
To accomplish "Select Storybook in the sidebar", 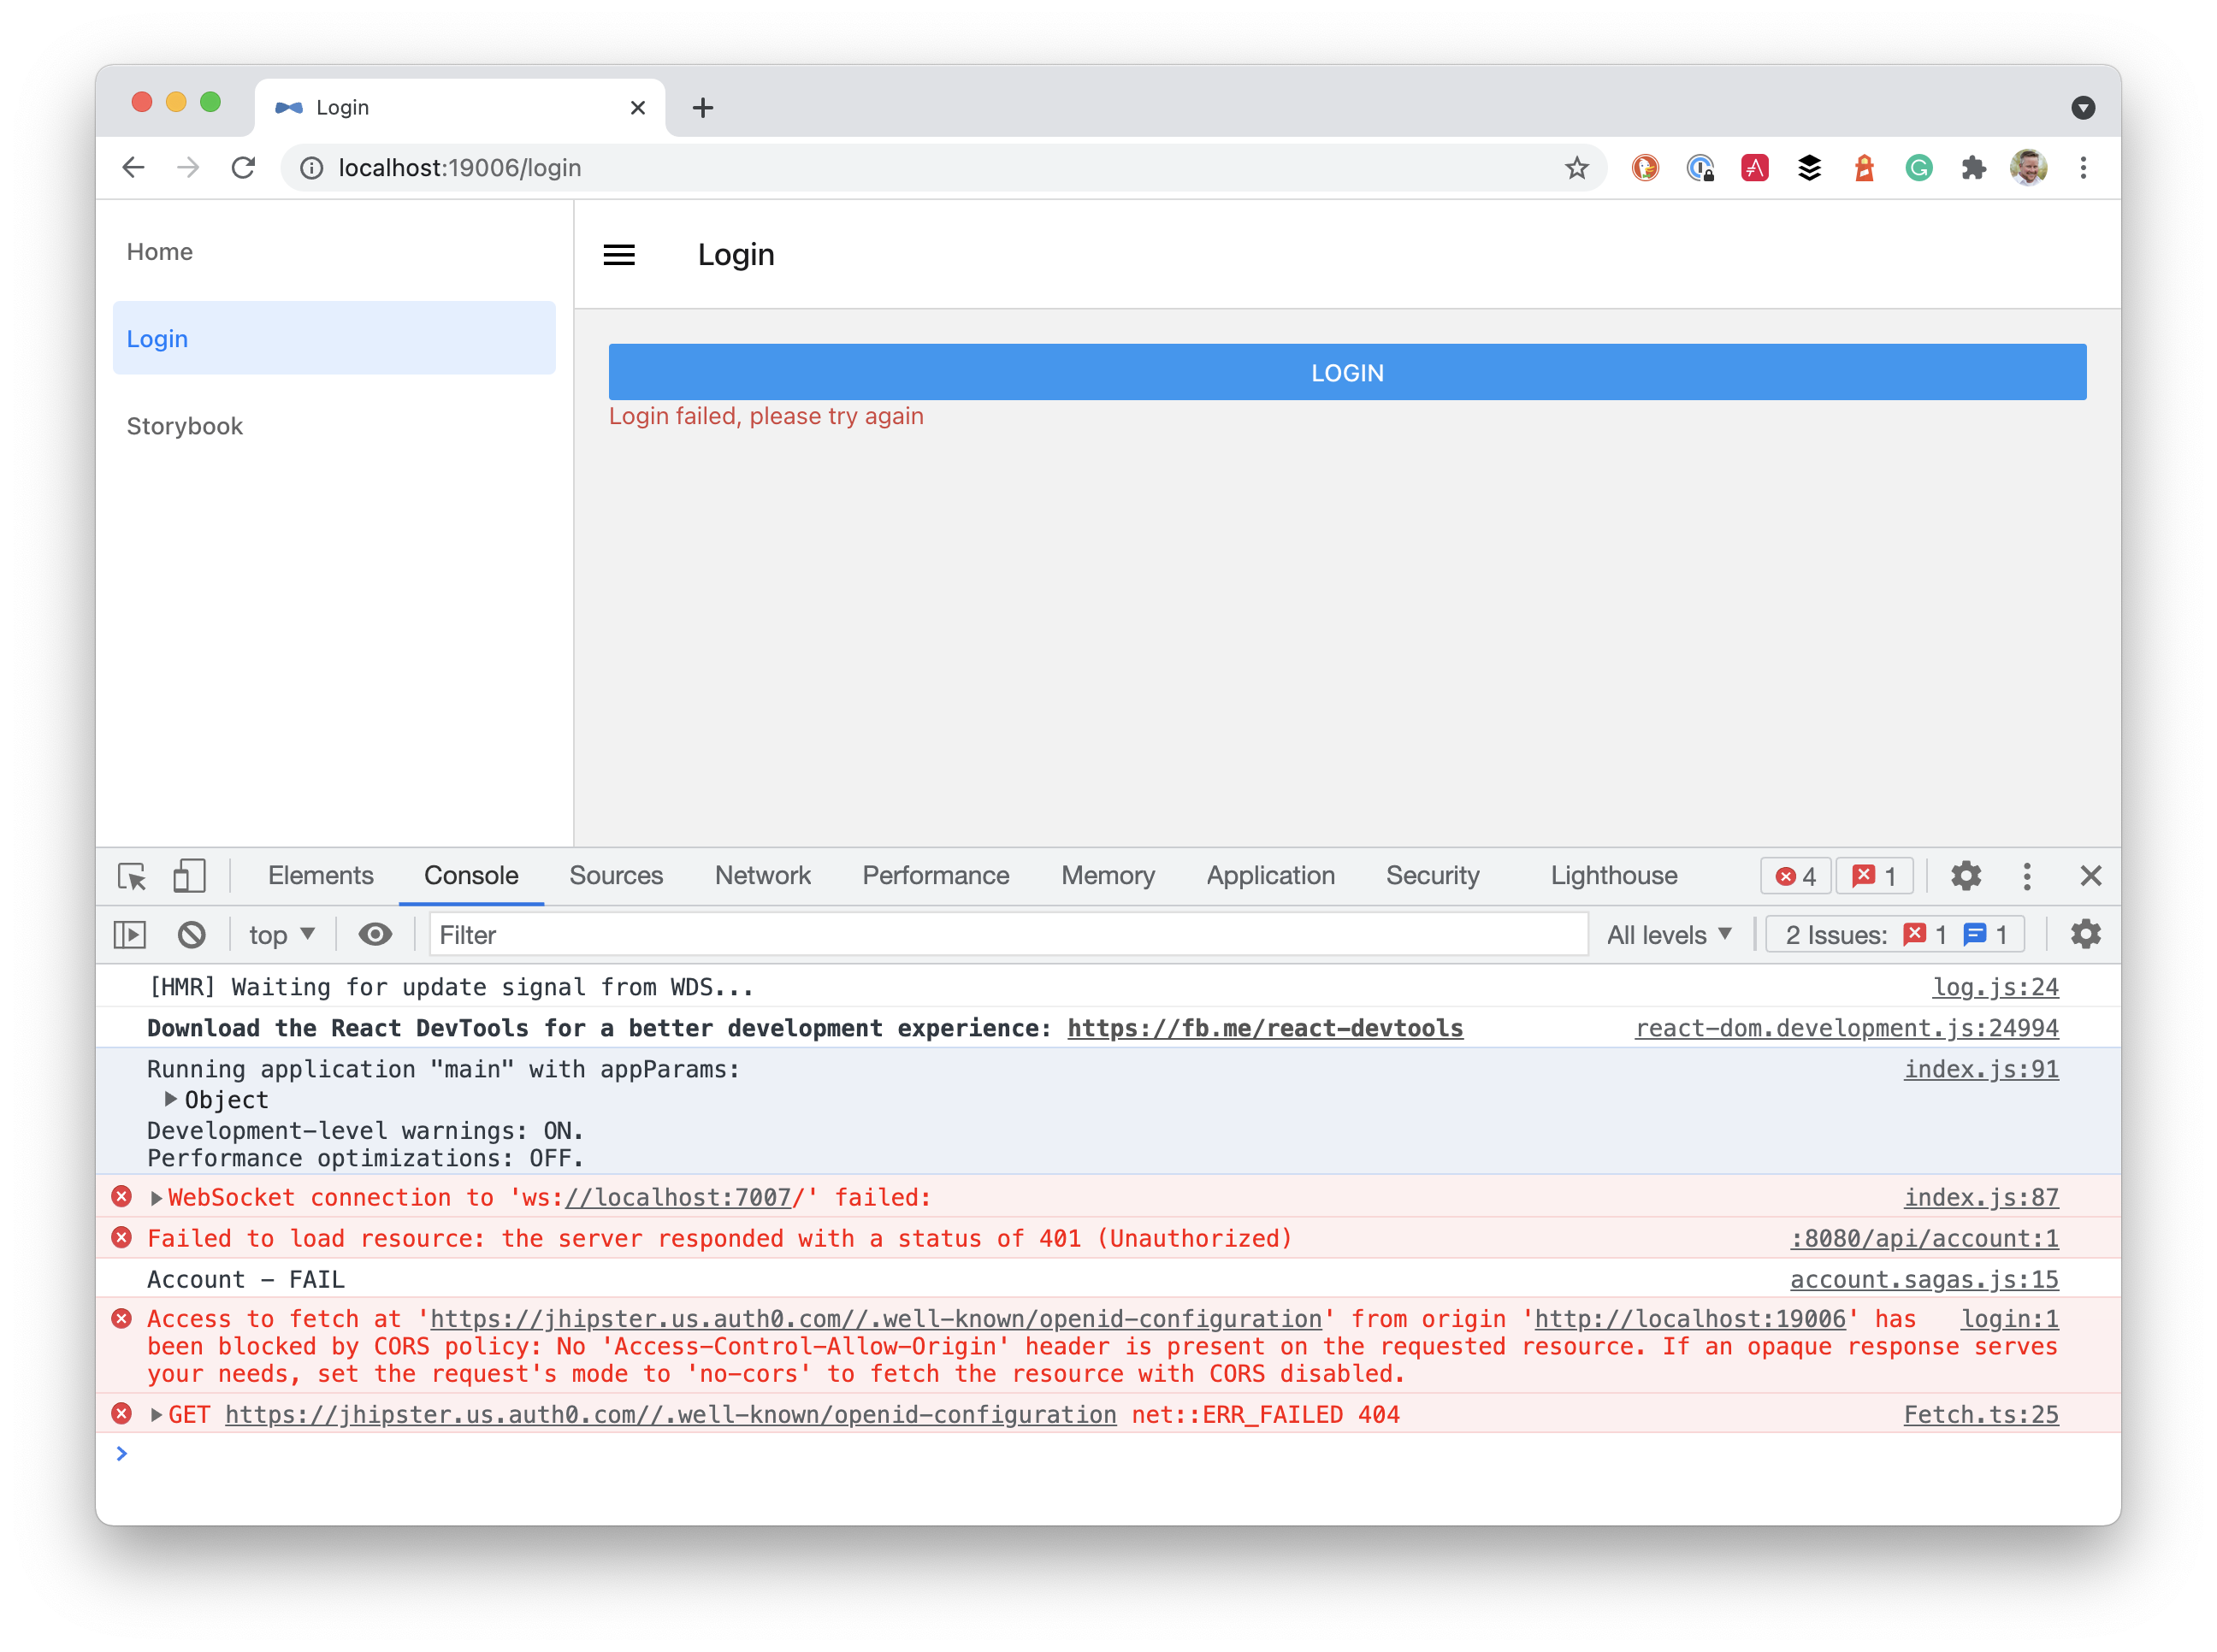I will click(185, 426).
